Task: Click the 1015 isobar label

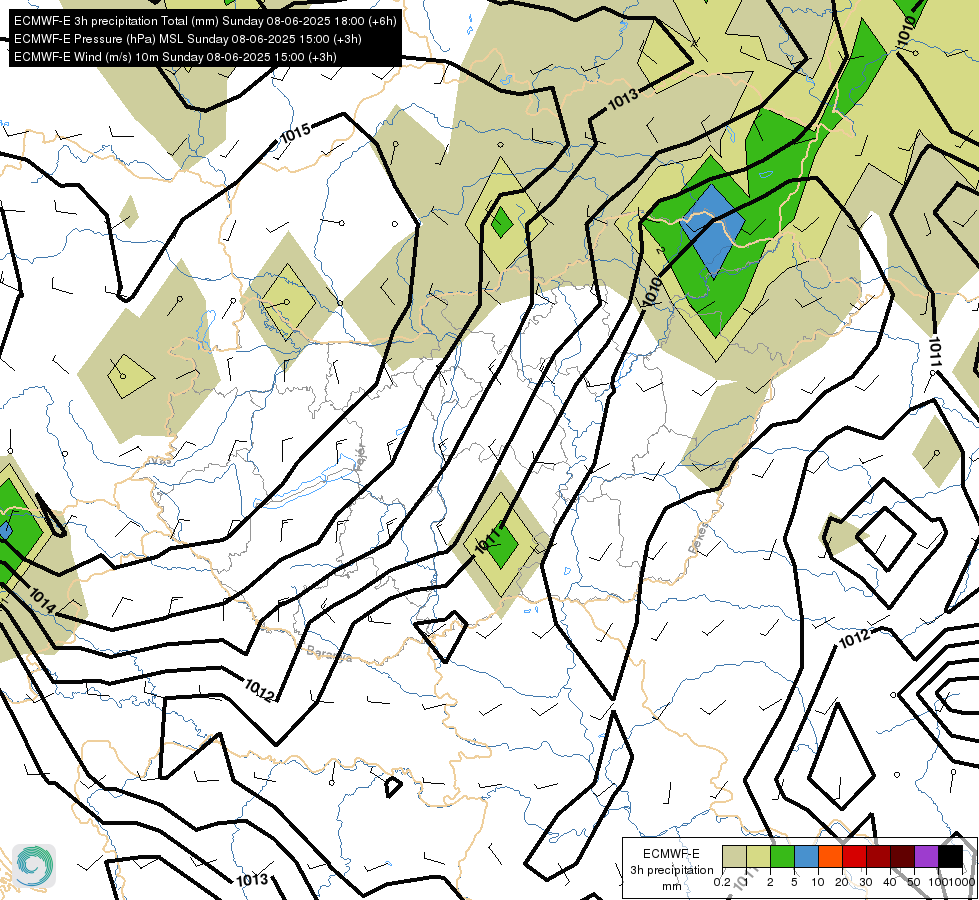Action: pos(295,133)
